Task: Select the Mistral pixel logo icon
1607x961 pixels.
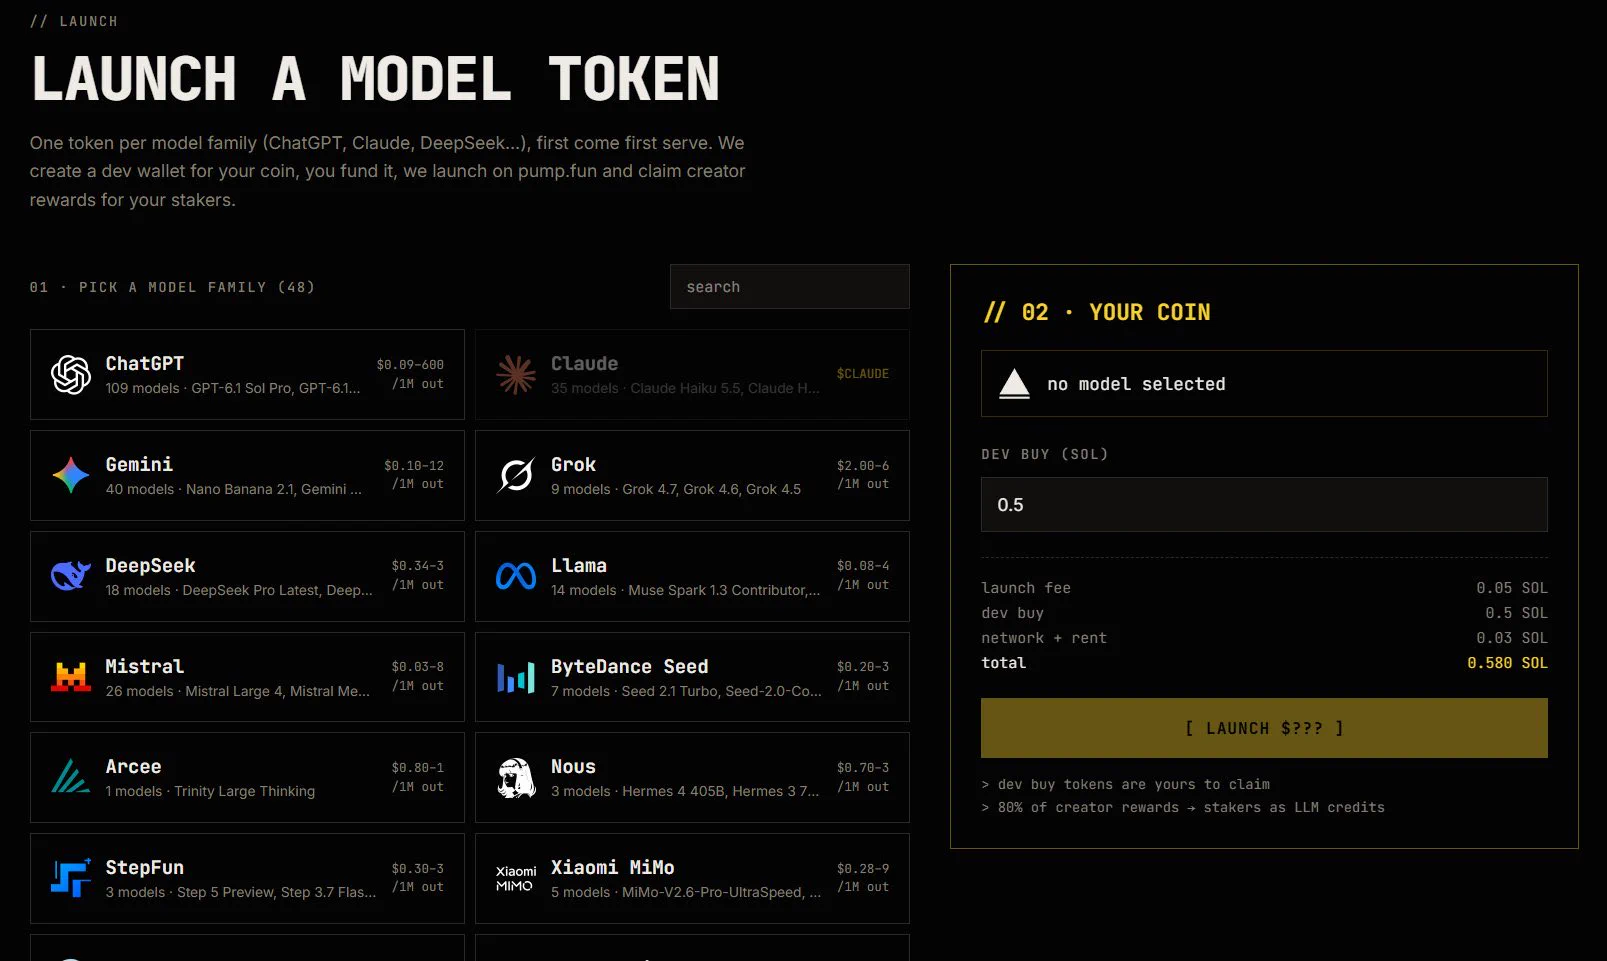Action: (x=71, y=677)
